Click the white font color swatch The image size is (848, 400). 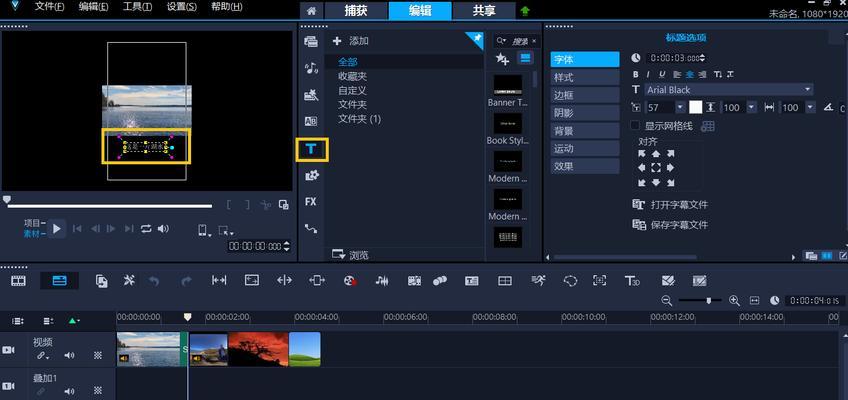click(x=695, y=107)
